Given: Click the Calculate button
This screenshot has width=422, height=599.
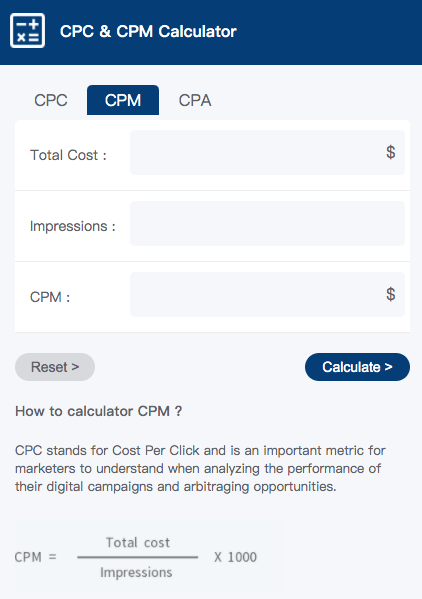Looking at the screenshot, I should point(357,367).
